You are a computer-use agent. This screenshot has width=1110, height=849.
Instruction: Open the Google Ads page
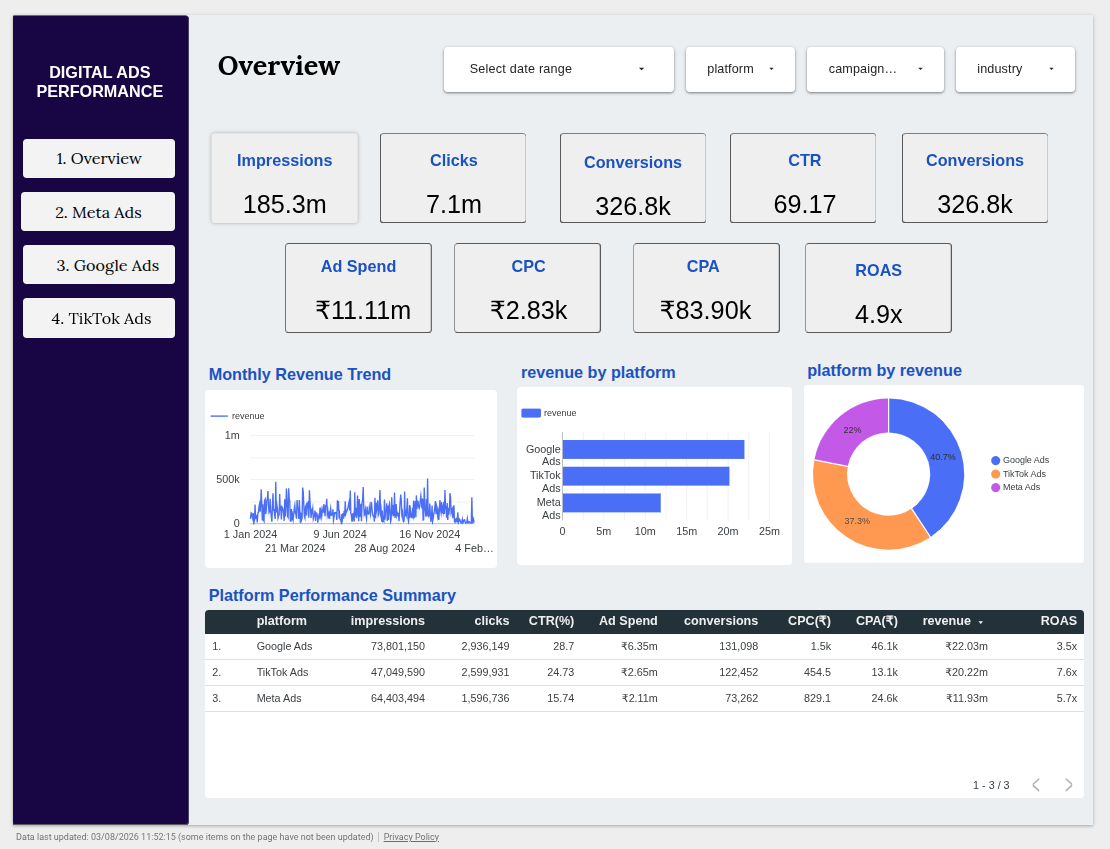tap(99, 265)
